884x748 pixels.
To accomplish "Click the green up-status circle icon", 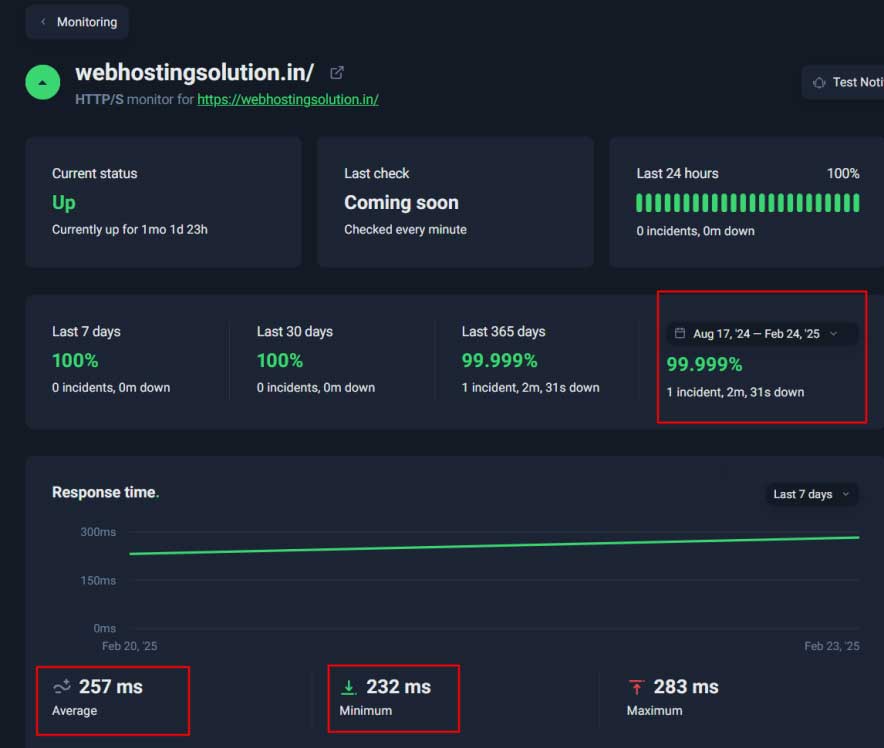I will [x=43, y=82].
